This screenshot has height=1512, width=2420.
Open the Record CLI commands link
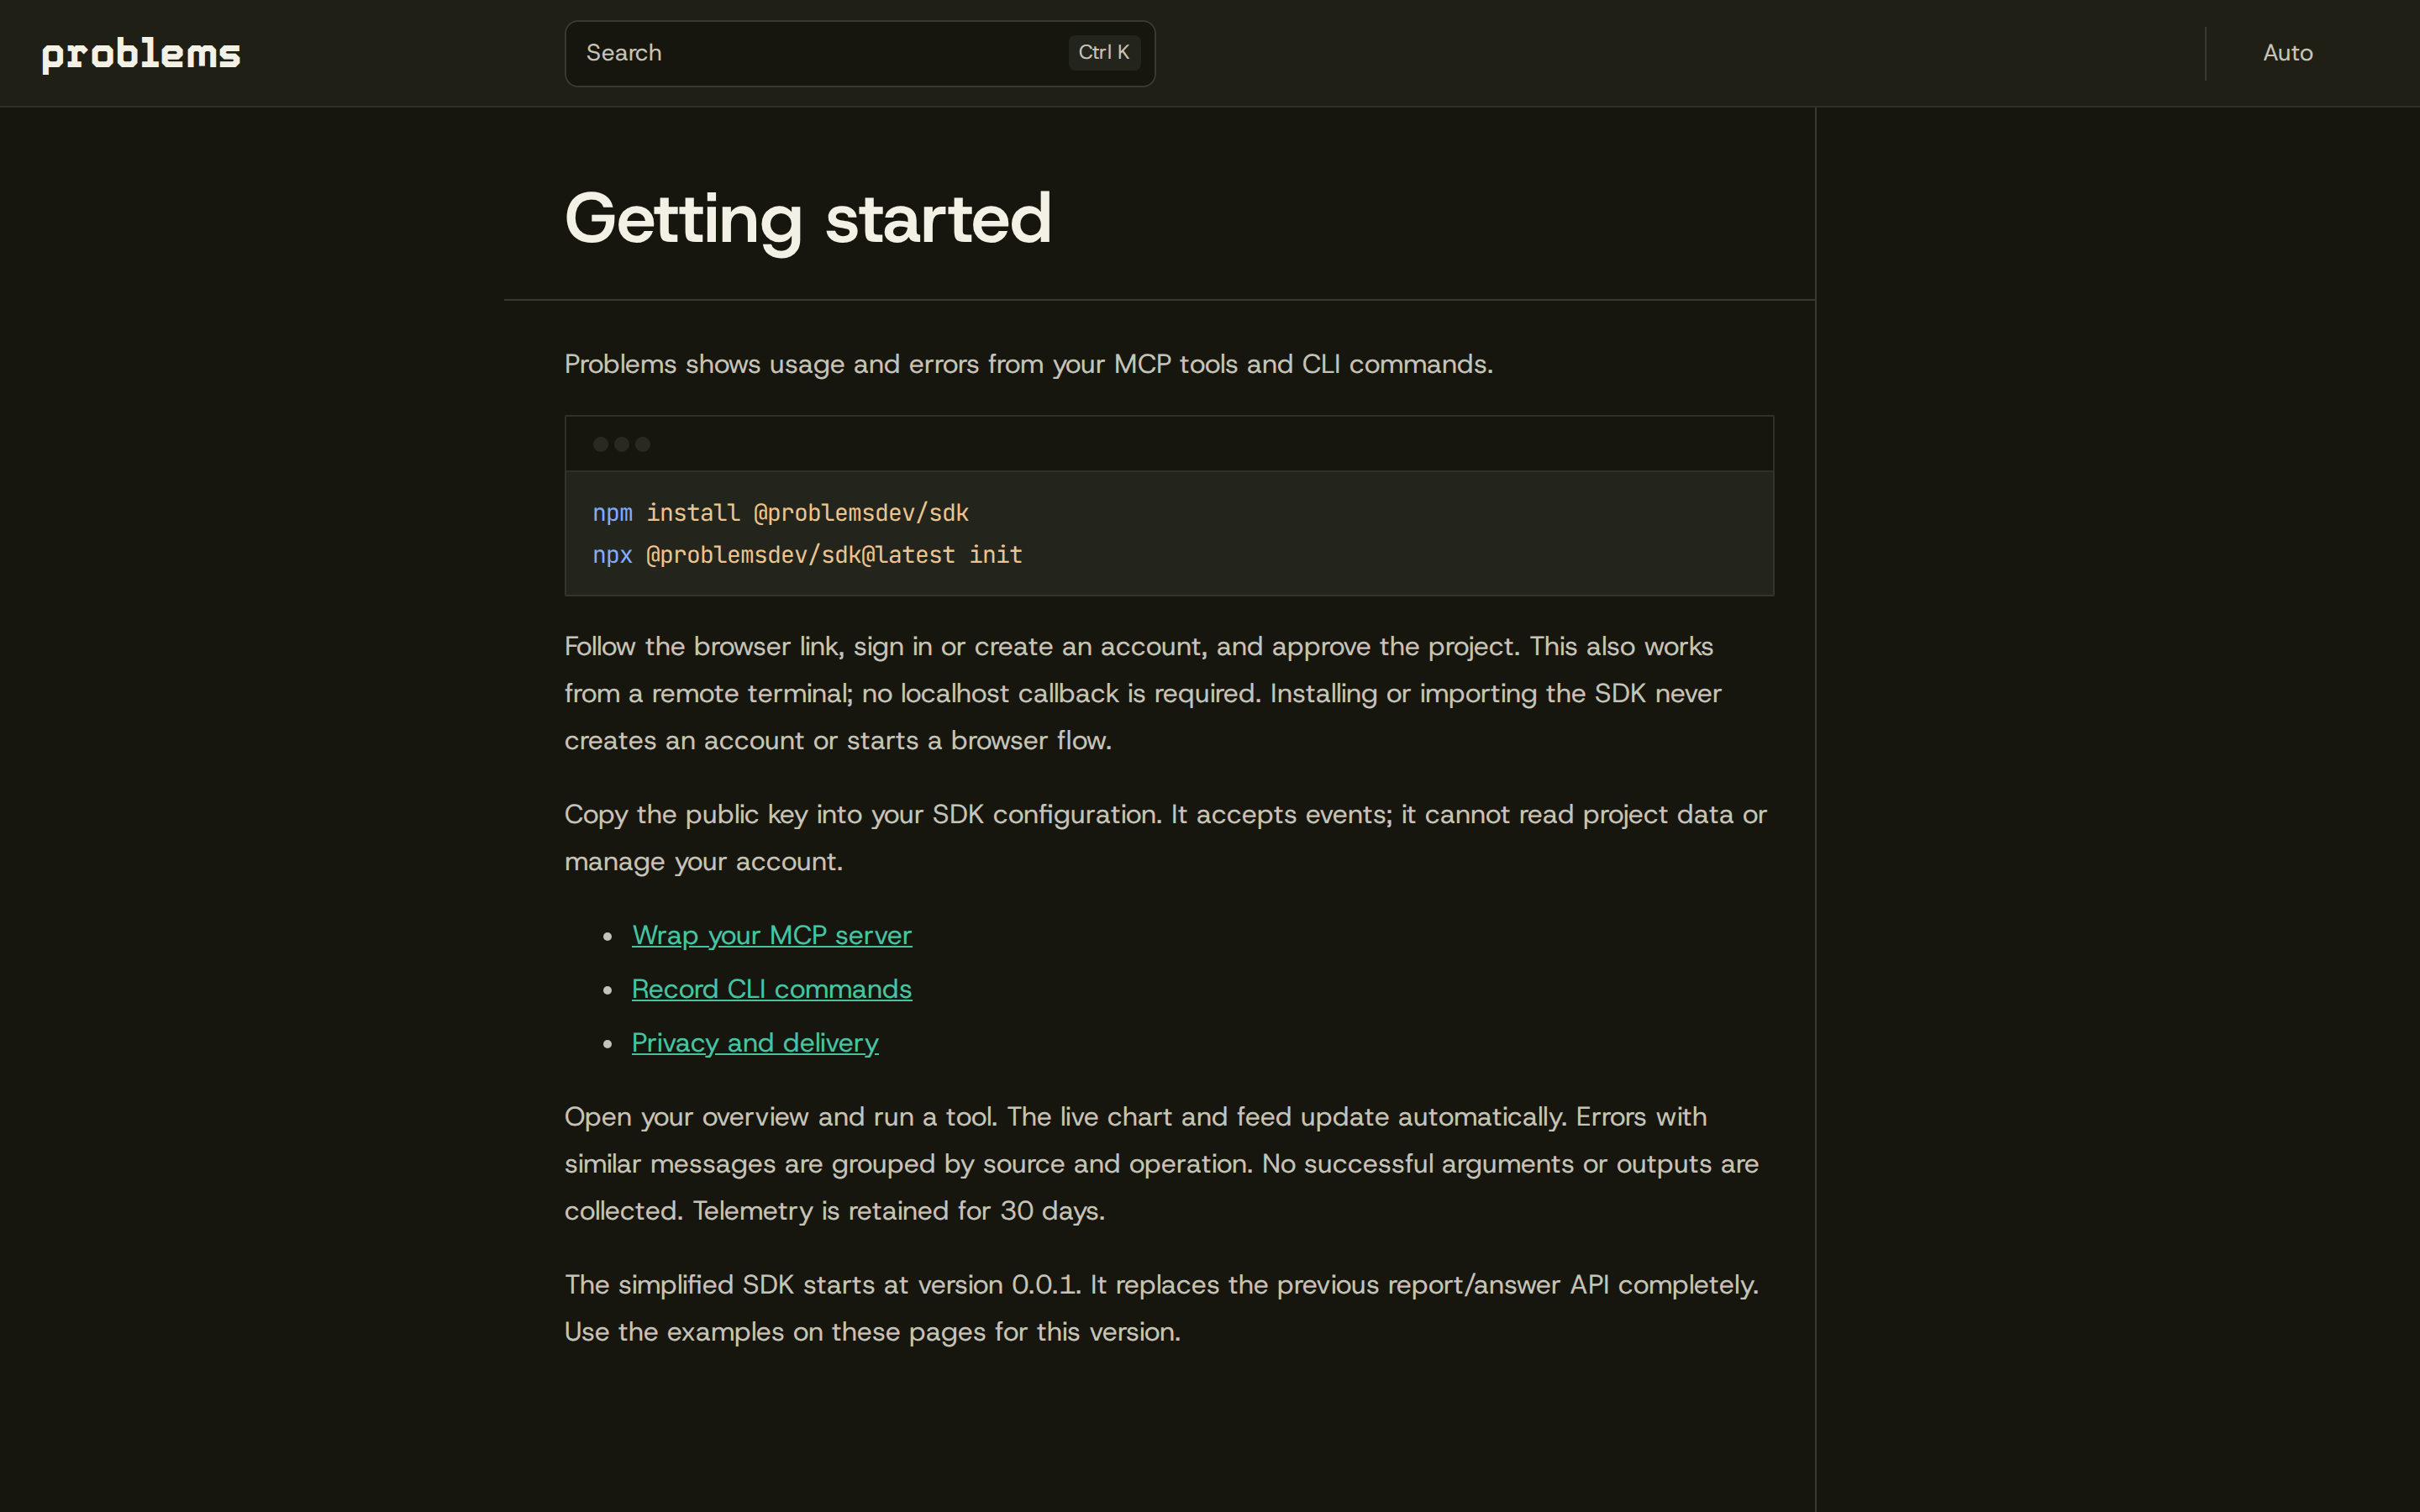coord(771,989)
